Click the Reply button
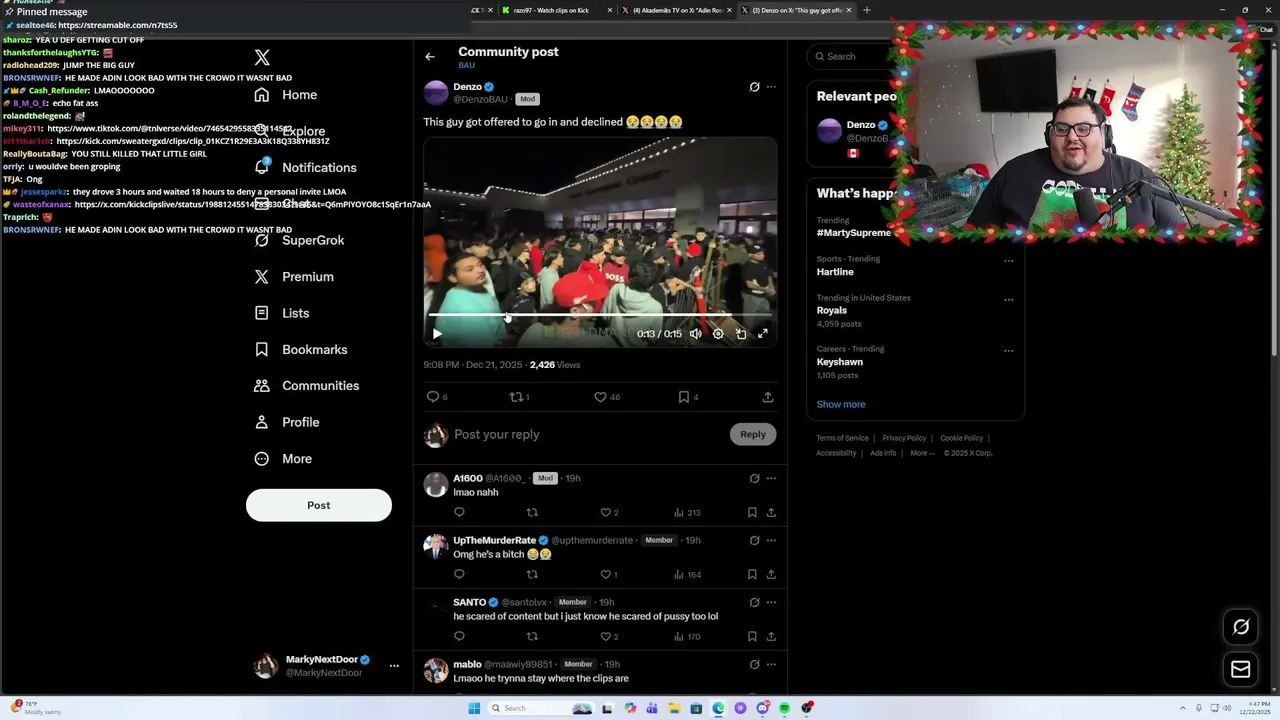 (x=753, y=434)
